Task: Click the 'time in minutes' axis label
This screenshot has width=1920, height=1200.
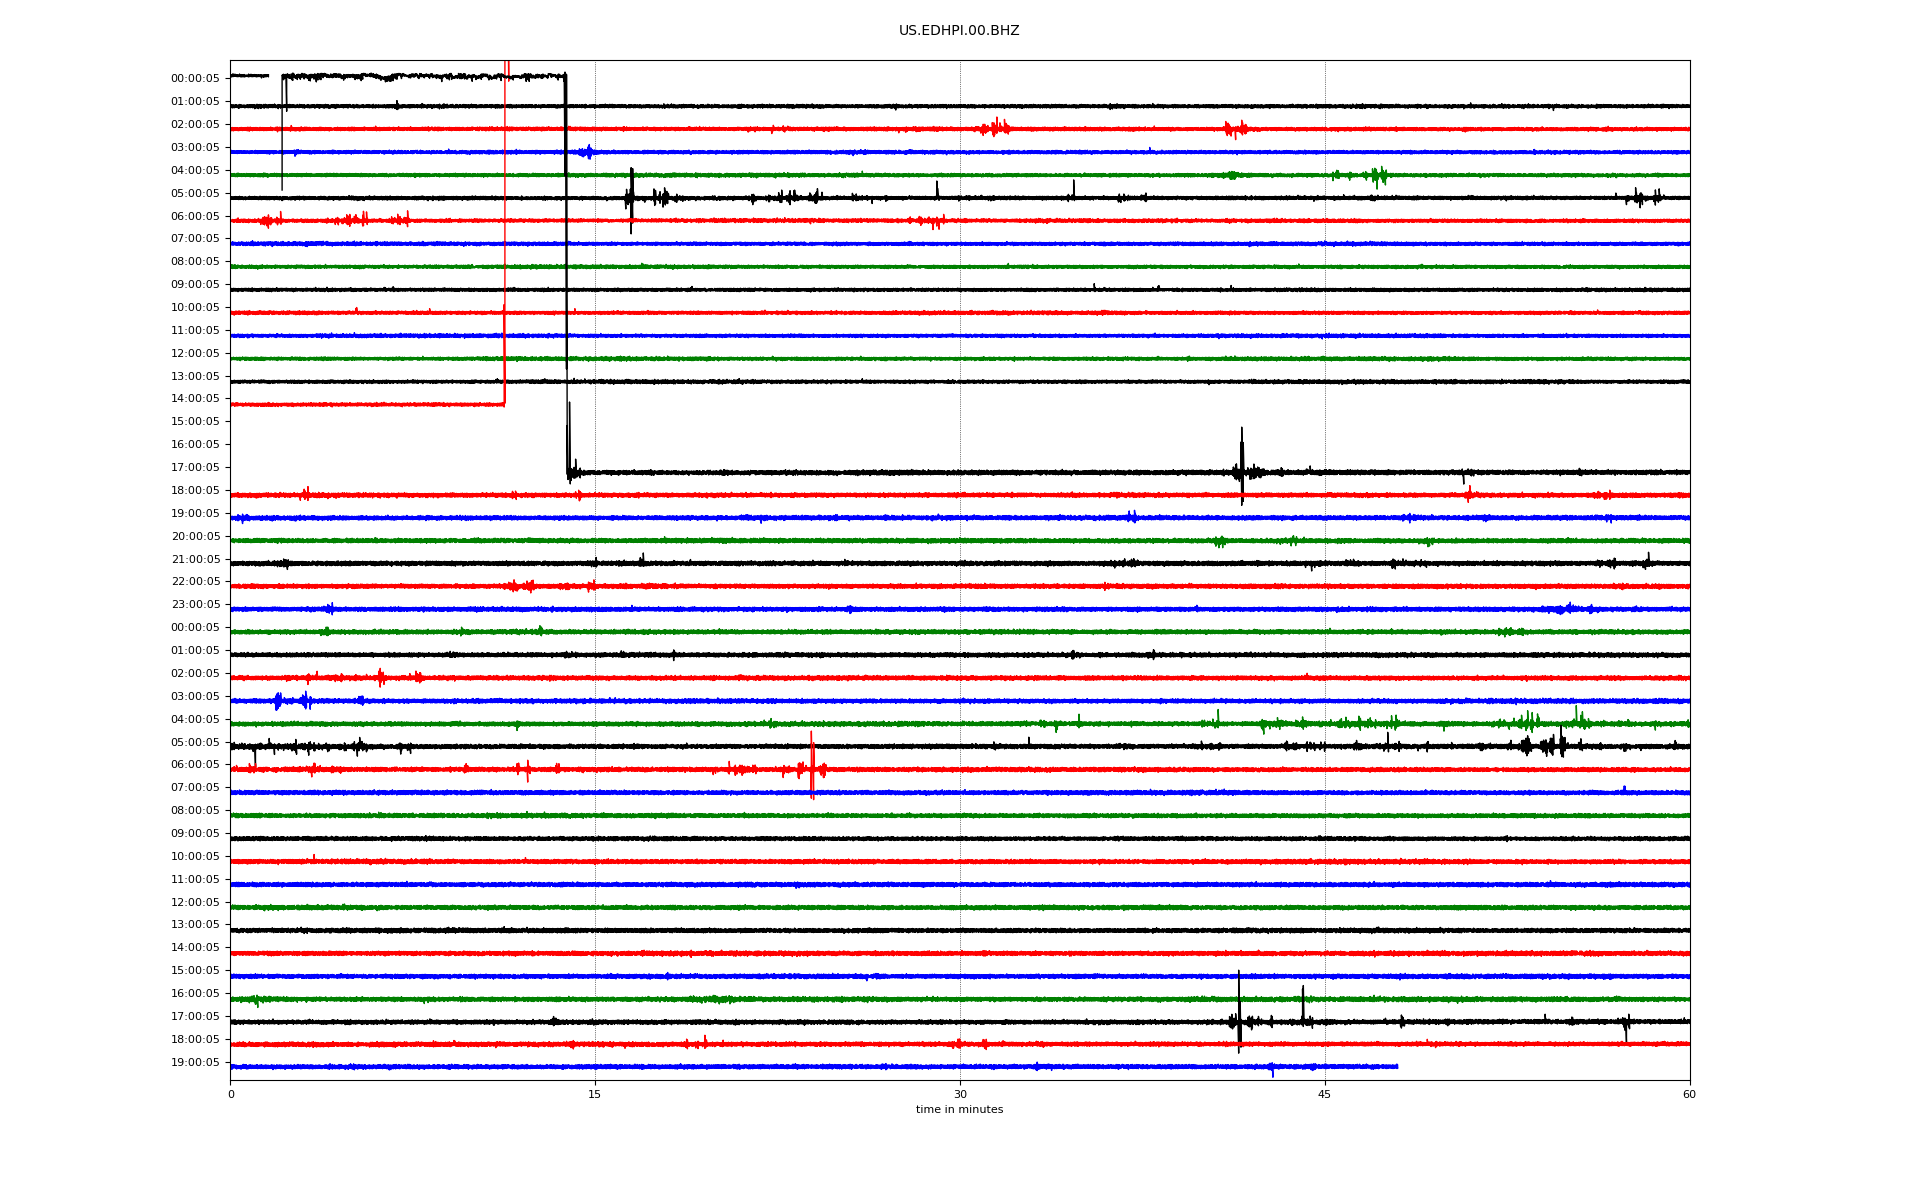Action: point(959,1109)
